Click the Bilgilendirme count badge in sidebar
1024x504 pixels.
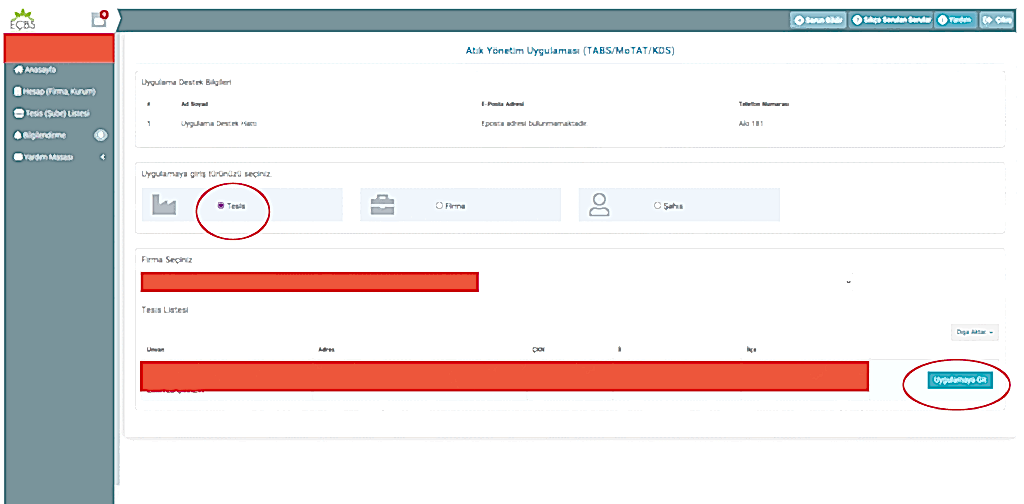coord(100,135)
